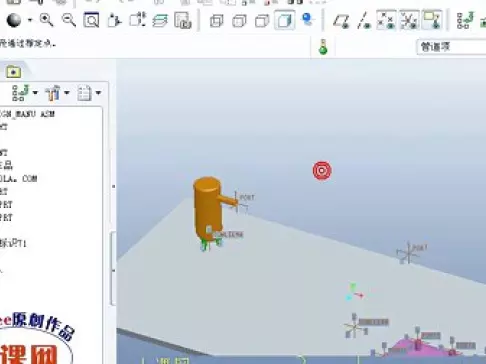Select the top assembly in model tree
Viewport: 486px width, 364px height.
[x=27, y=114]
